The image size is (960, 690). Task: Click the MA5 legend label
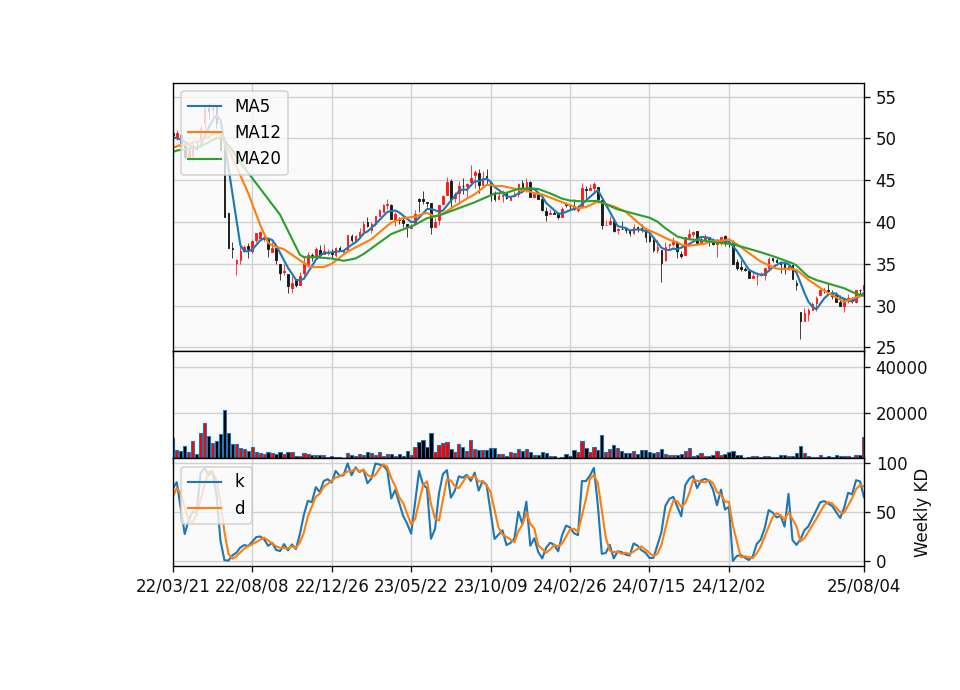[252, 106]
